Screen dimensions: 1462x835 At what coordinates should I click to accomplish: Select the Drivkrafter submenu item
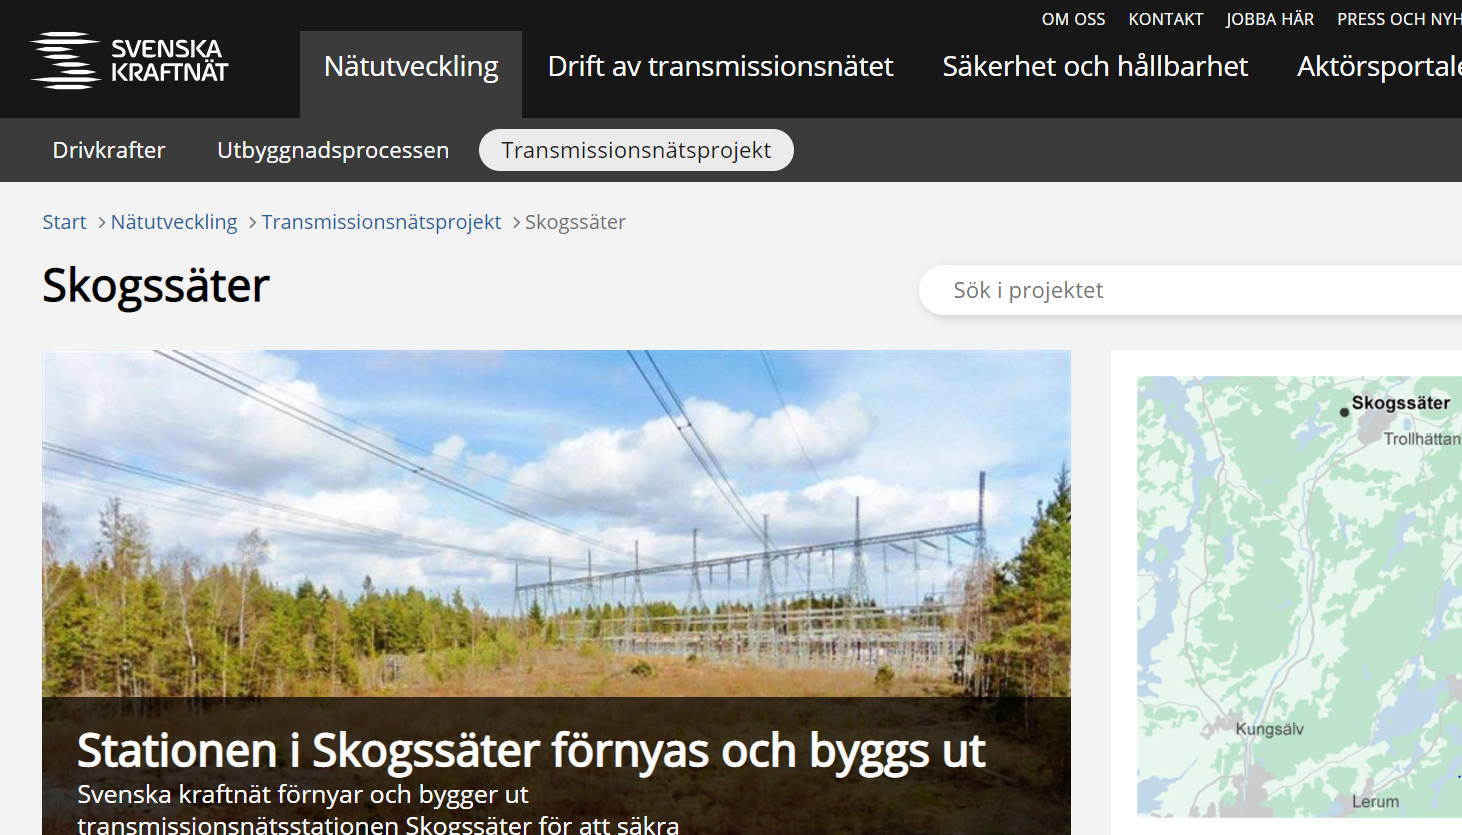pos(109,150)
